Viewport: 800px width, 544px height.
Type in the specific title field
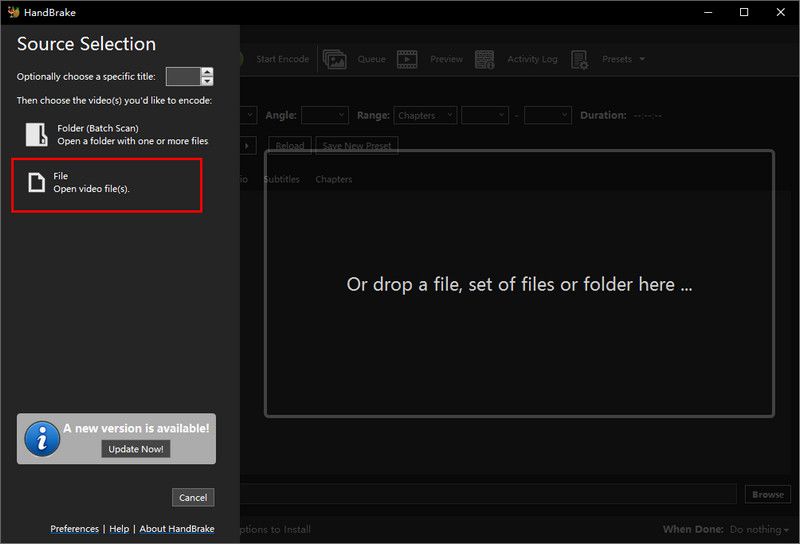coord(182,77)
